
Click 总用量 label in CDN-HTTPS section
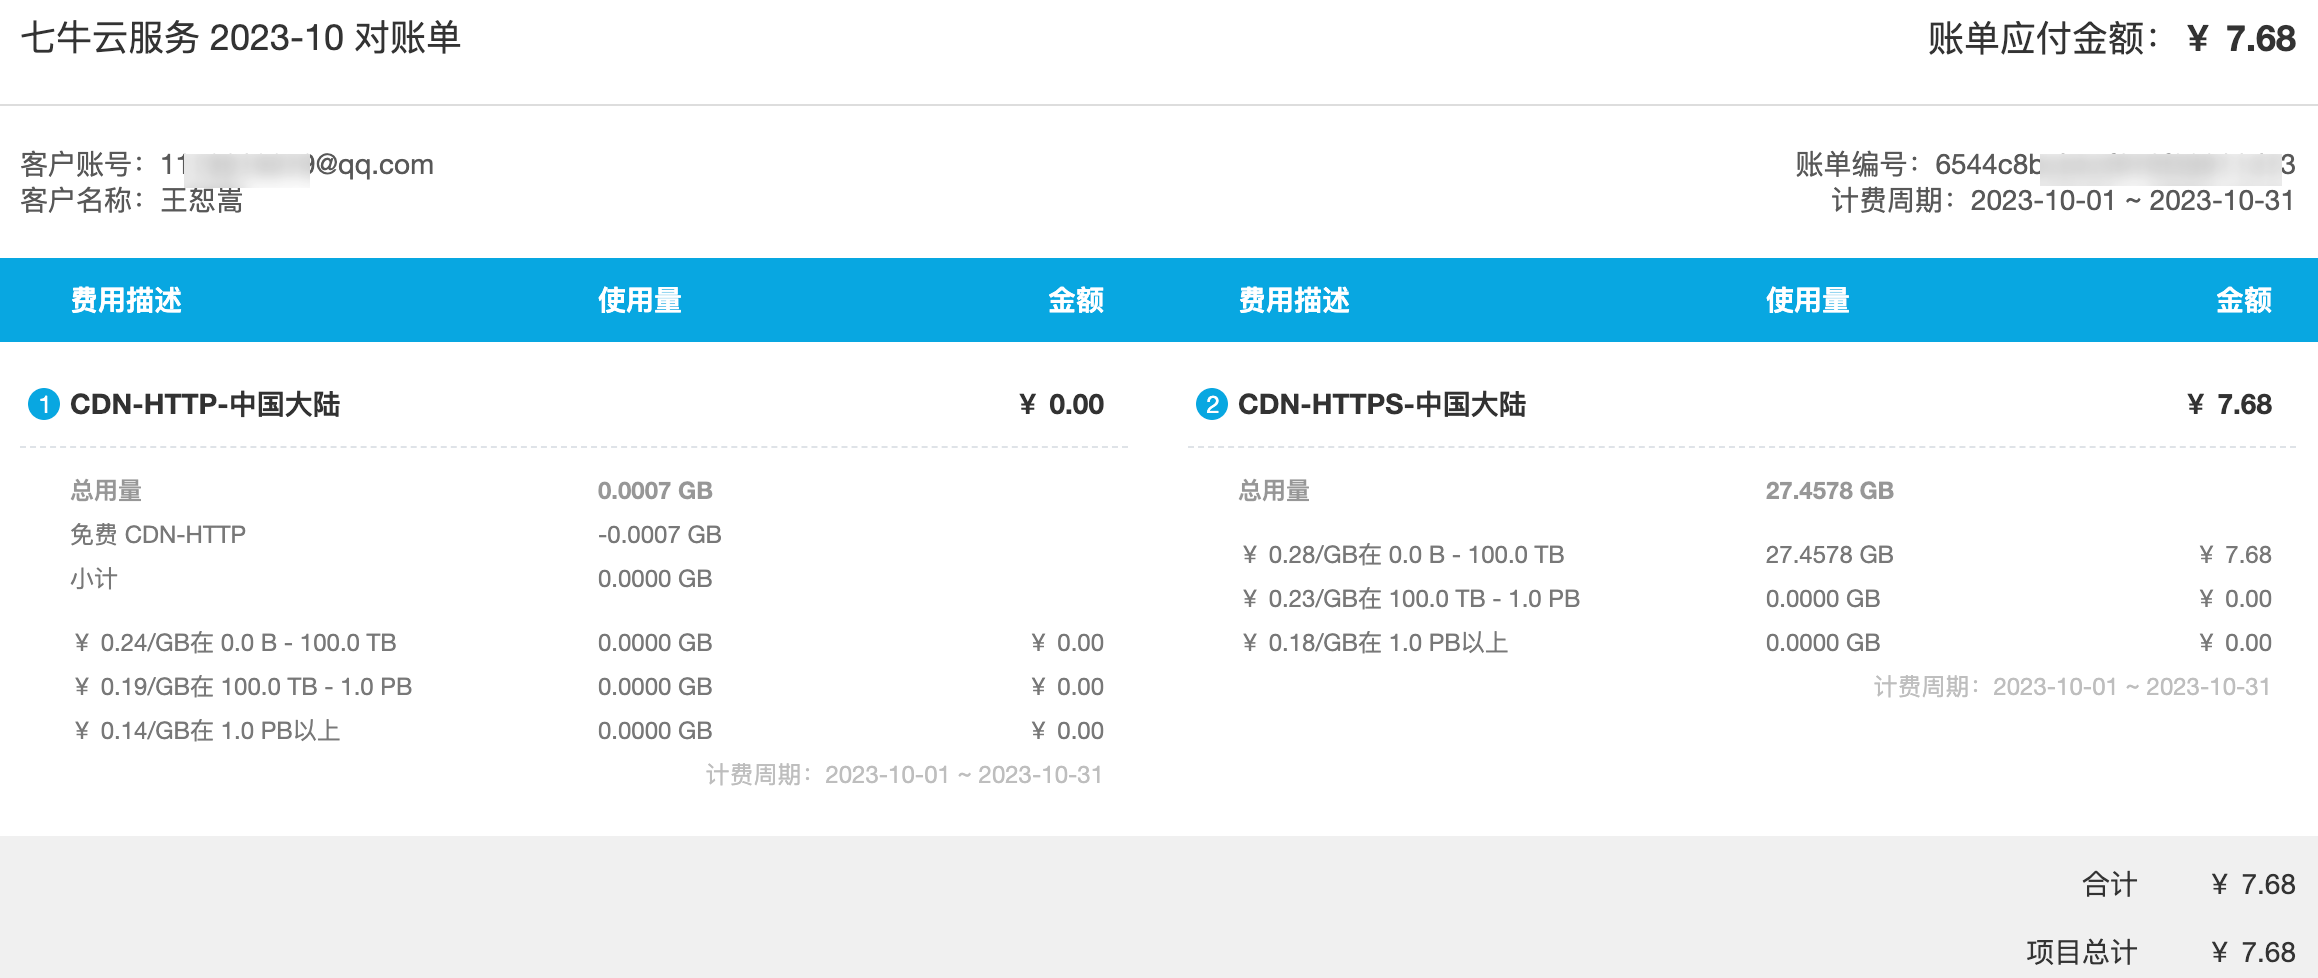point(1274,490)
